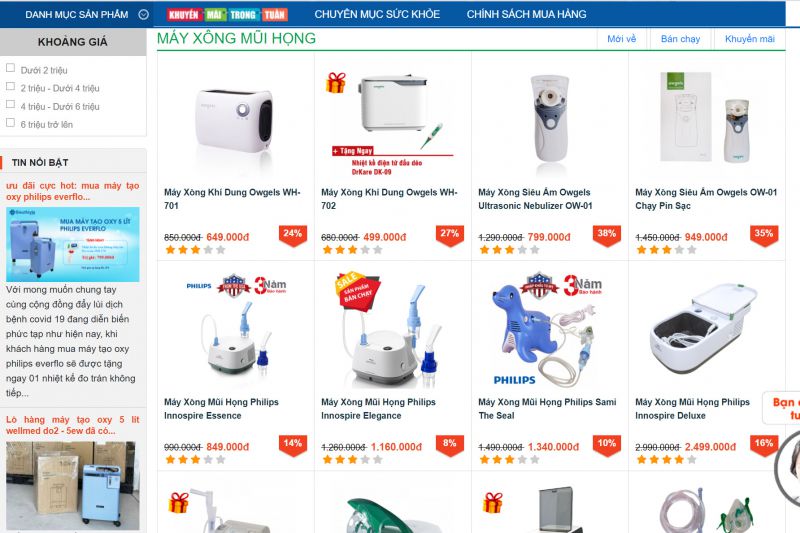Click the wellmed oxygen machine boxes thumbnail
This screenshot has height=533, width=800.
[72, 485]
